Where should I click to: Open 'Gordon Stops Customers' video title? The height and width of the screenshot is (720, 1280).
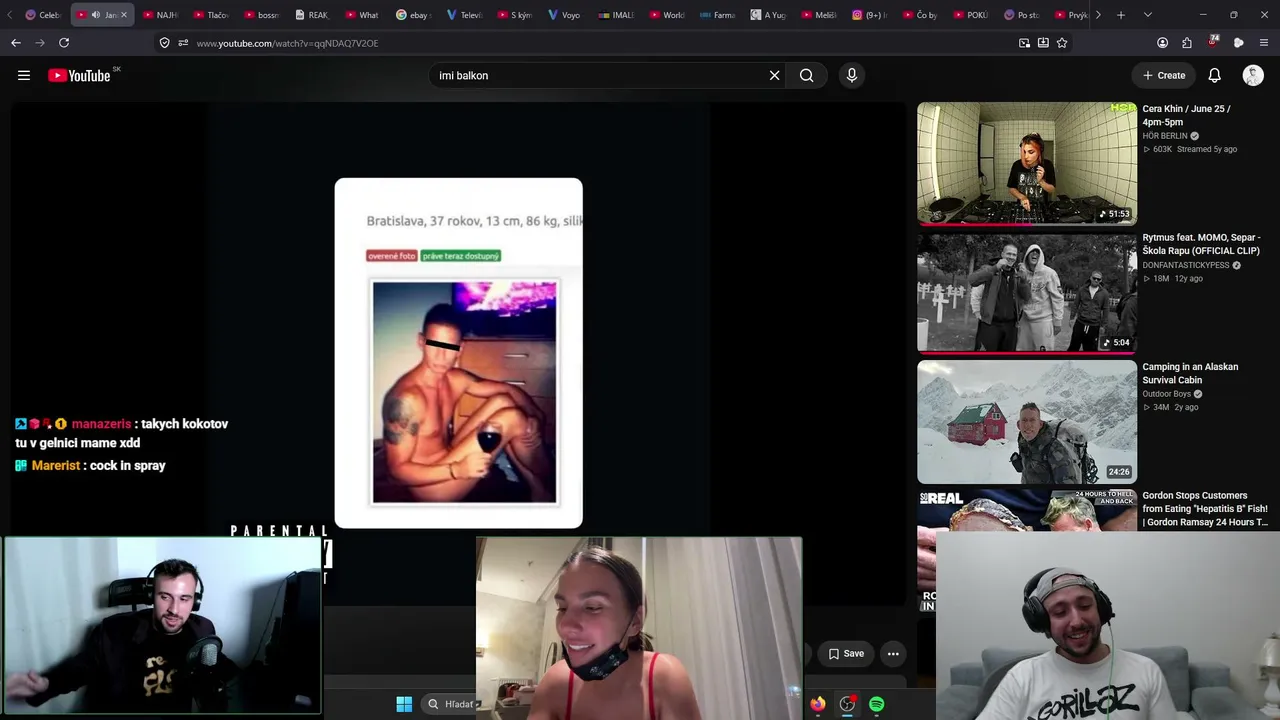click(1205, 509)
